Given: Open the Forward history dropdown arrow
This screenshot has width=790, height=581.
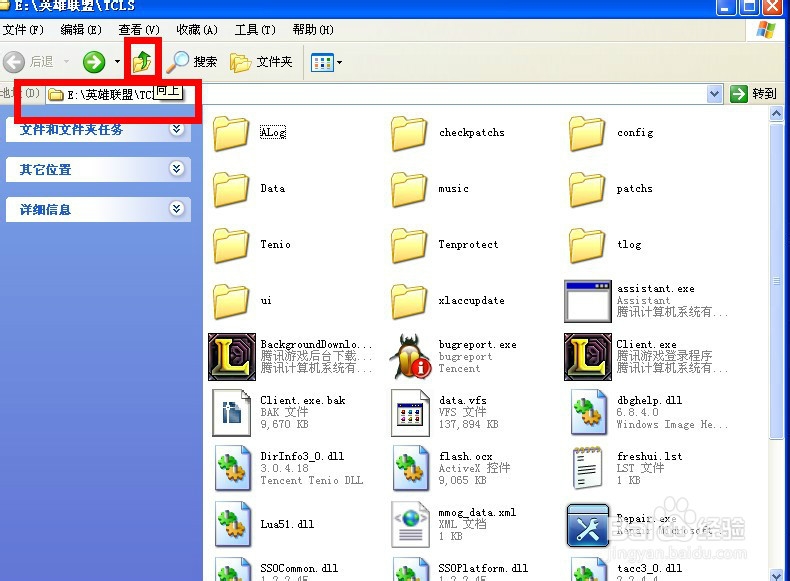Looking at the screenshot, I should (x=117, y=62).
